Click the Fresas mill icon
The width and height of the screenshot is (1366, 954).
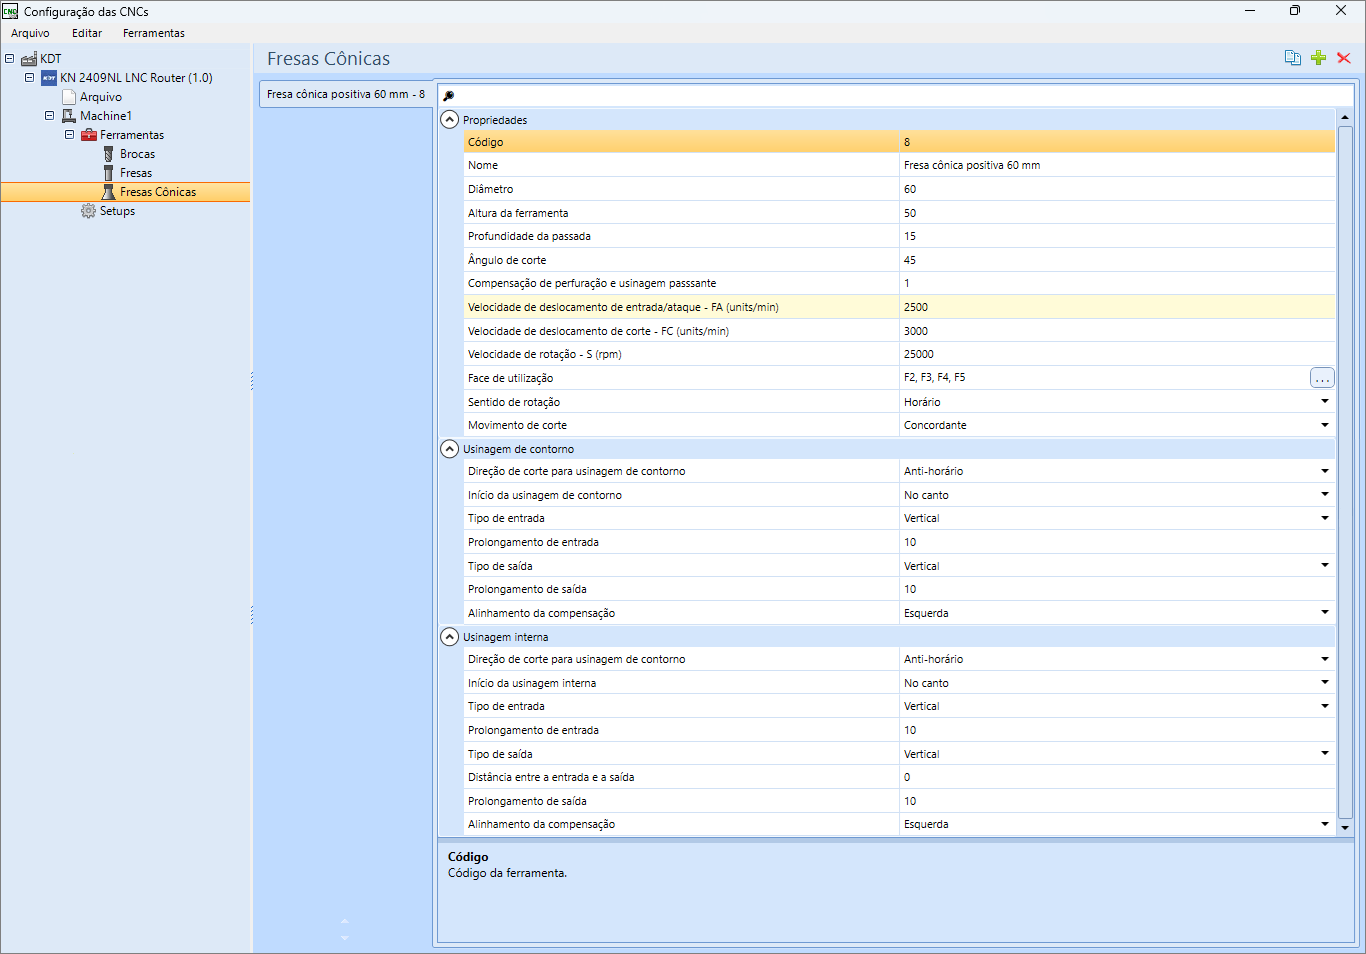click(x=109, y=173)
